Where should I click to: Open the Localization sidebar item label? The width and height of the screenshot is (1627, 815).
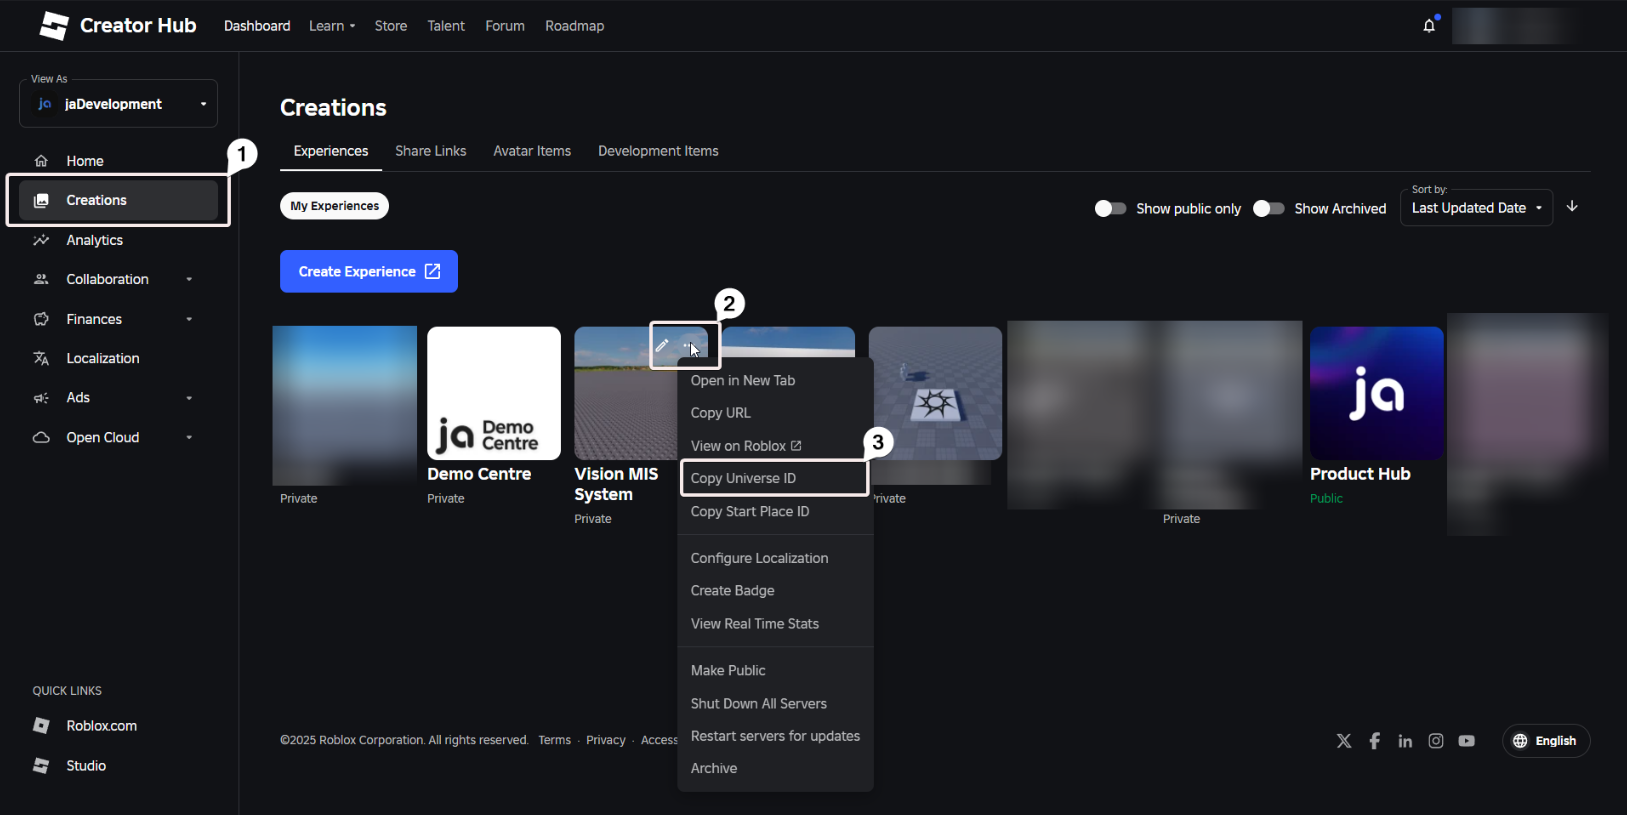coord(103,358)
